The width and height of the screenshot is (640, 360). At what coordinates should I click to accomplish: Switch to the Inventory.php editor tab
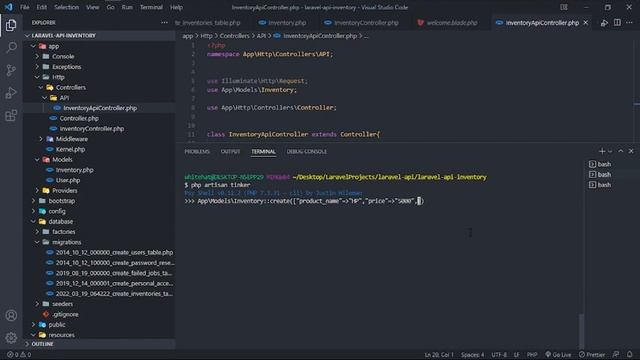[282, 23]
